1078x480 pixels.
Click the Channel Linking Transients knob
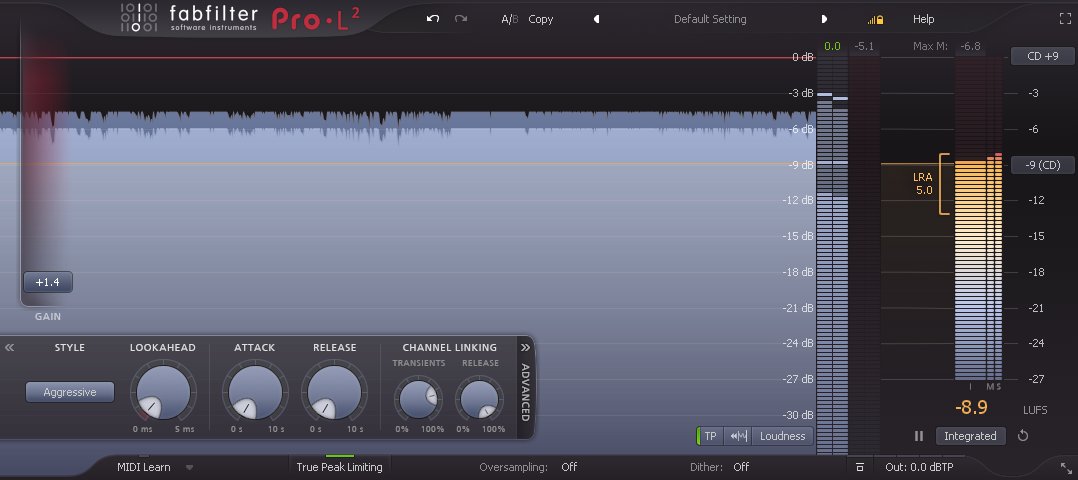(419, 400)
